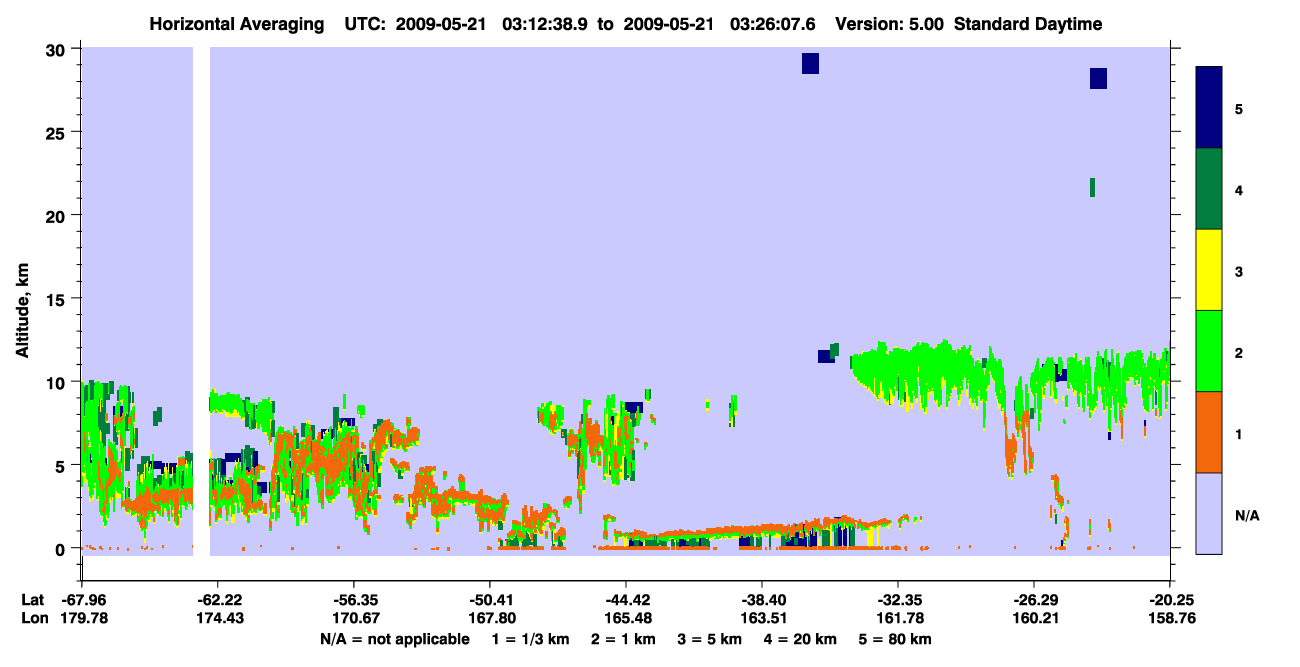Click latitude value -26.29

tap(1034, 599)
